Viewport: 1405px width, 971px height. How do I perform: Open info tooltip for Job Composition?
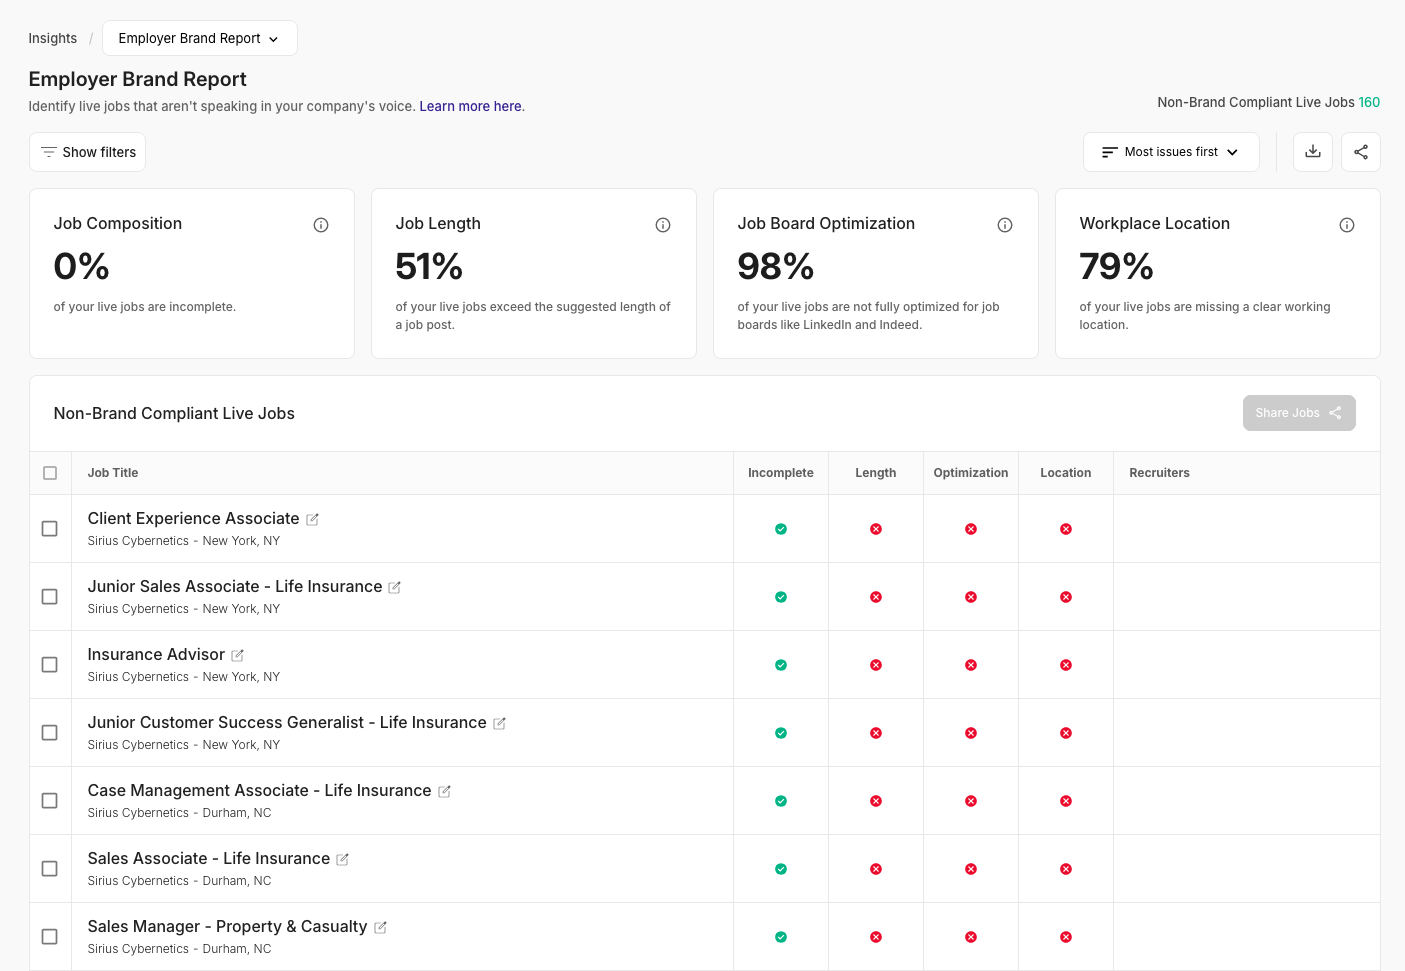tap(321, 225)
